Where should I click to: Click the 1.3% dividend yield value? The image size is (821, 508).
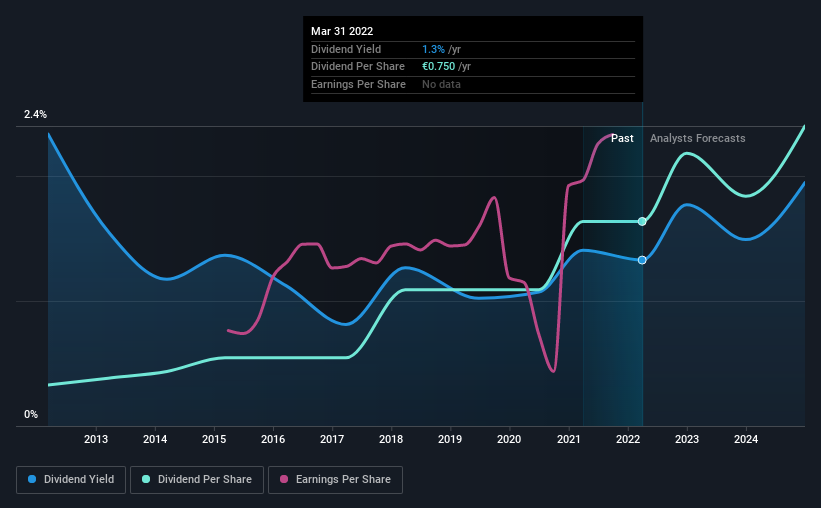tap(433, 49)
